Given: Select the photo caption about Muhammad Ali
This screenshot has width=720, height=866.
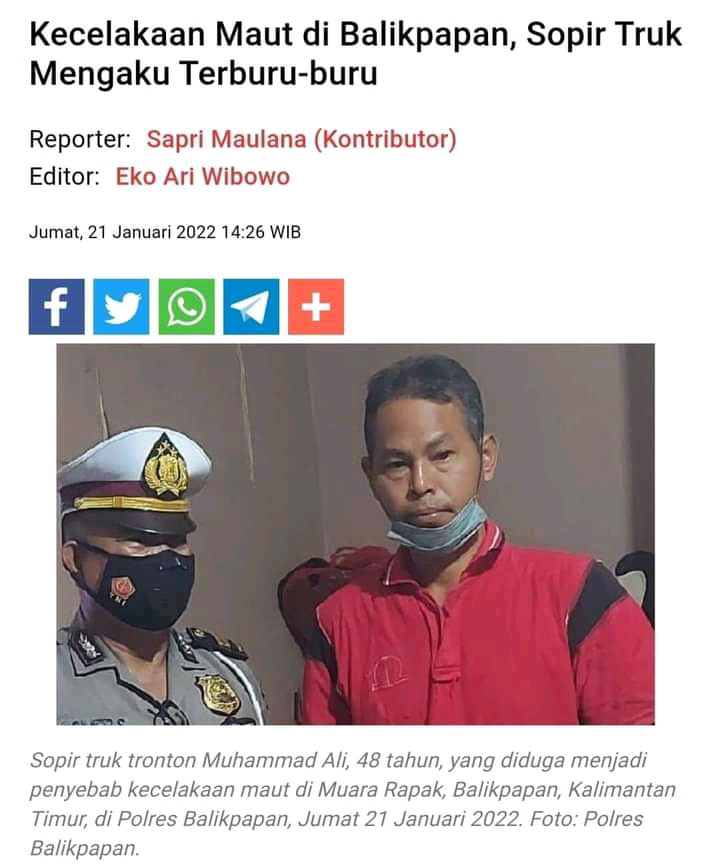Looking at the screenshot, I should [x=353, y=804].
